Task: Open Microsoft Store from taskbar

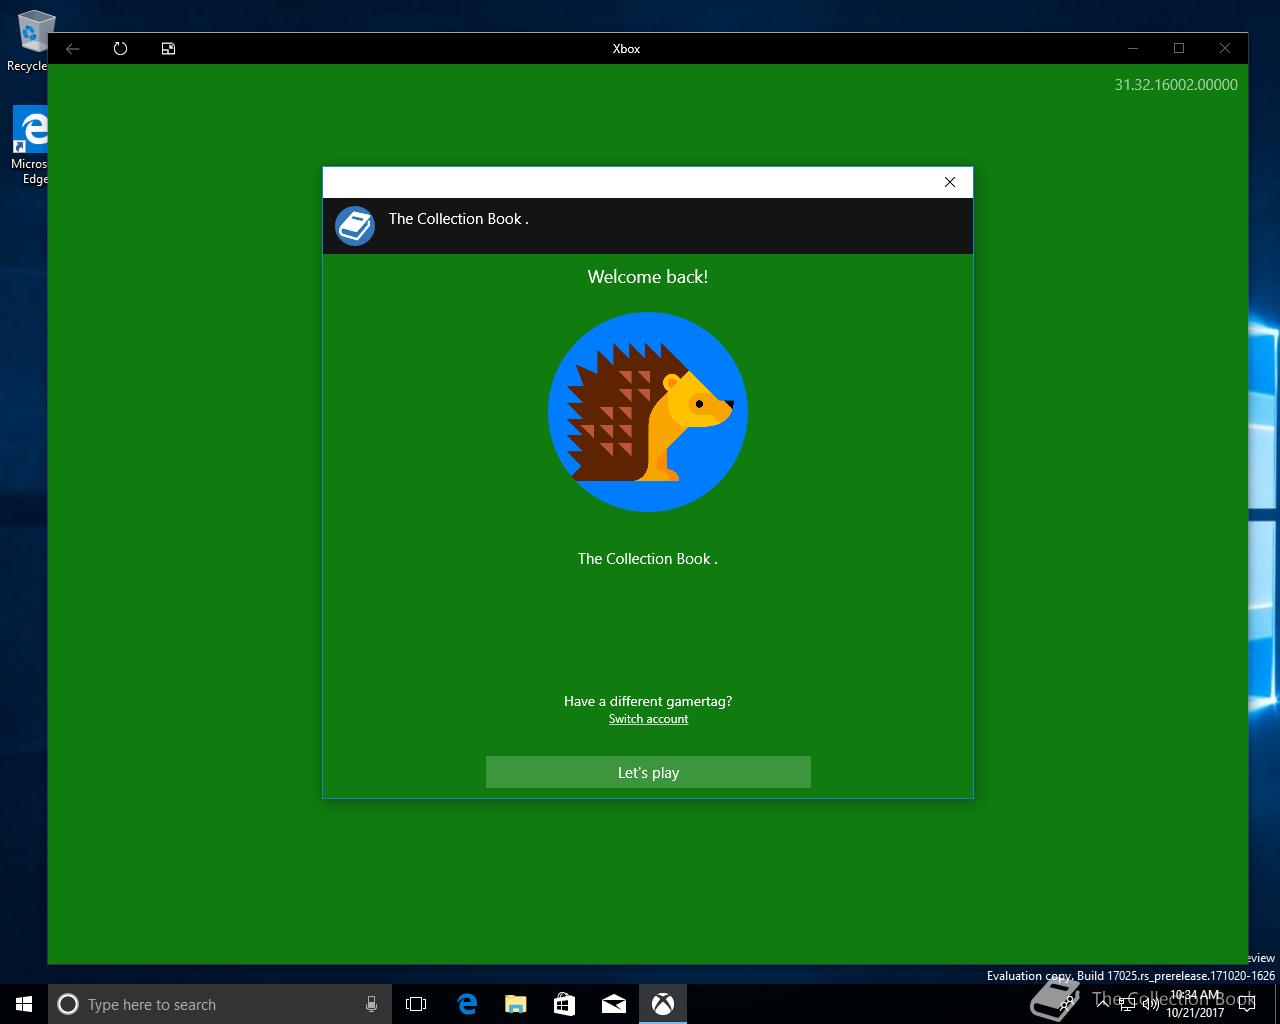Action: 564,1004
